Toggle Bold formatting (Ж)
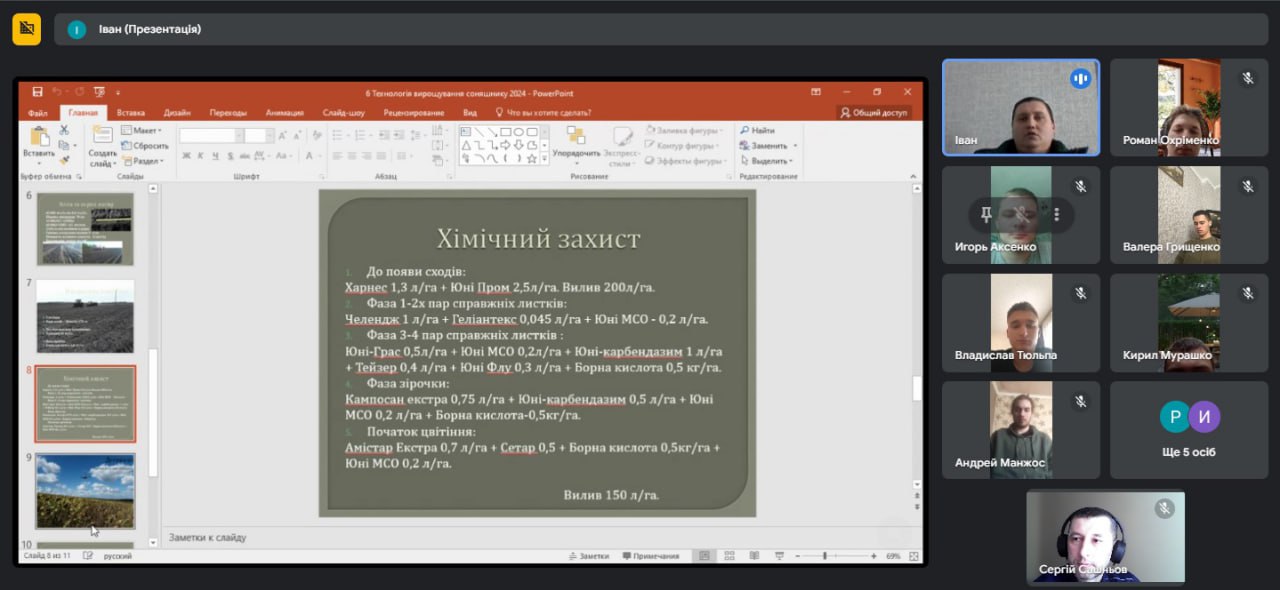The height and width of the screenshot is (590, 1280). click(186, 156)
